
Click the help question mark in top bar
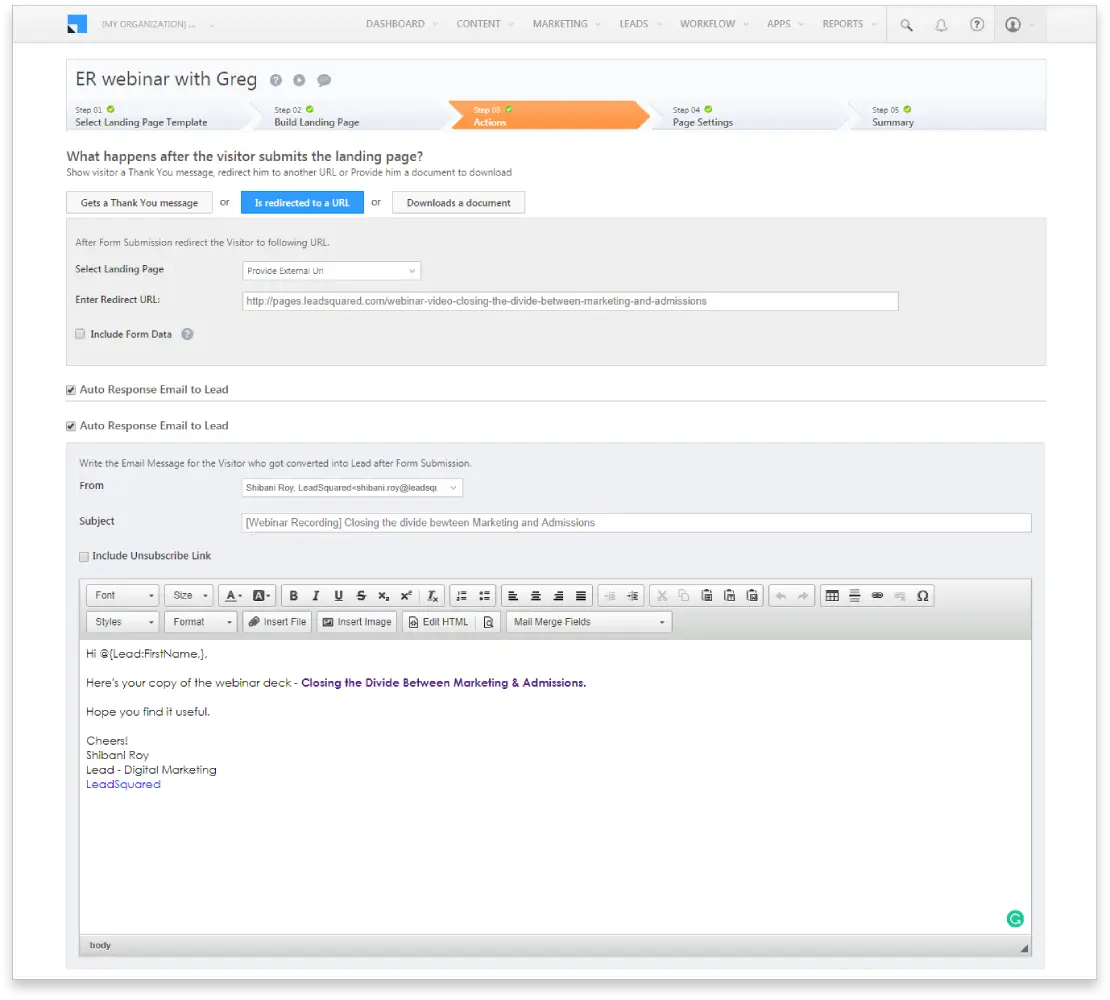[977, 25]
